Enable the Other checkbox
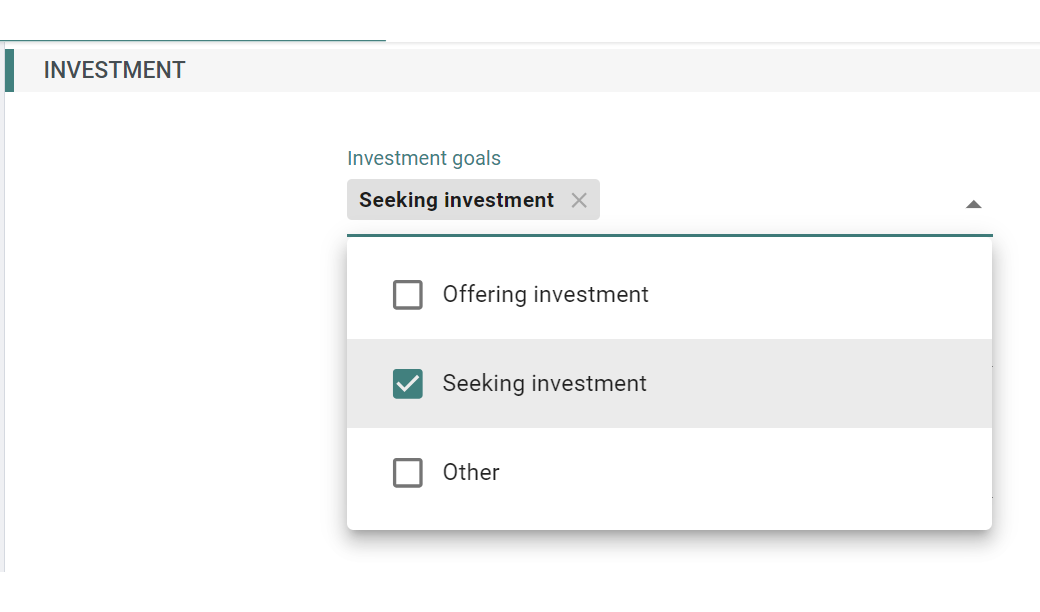The width and height of the screenshot is (1040, 612). tap(408, 473)
